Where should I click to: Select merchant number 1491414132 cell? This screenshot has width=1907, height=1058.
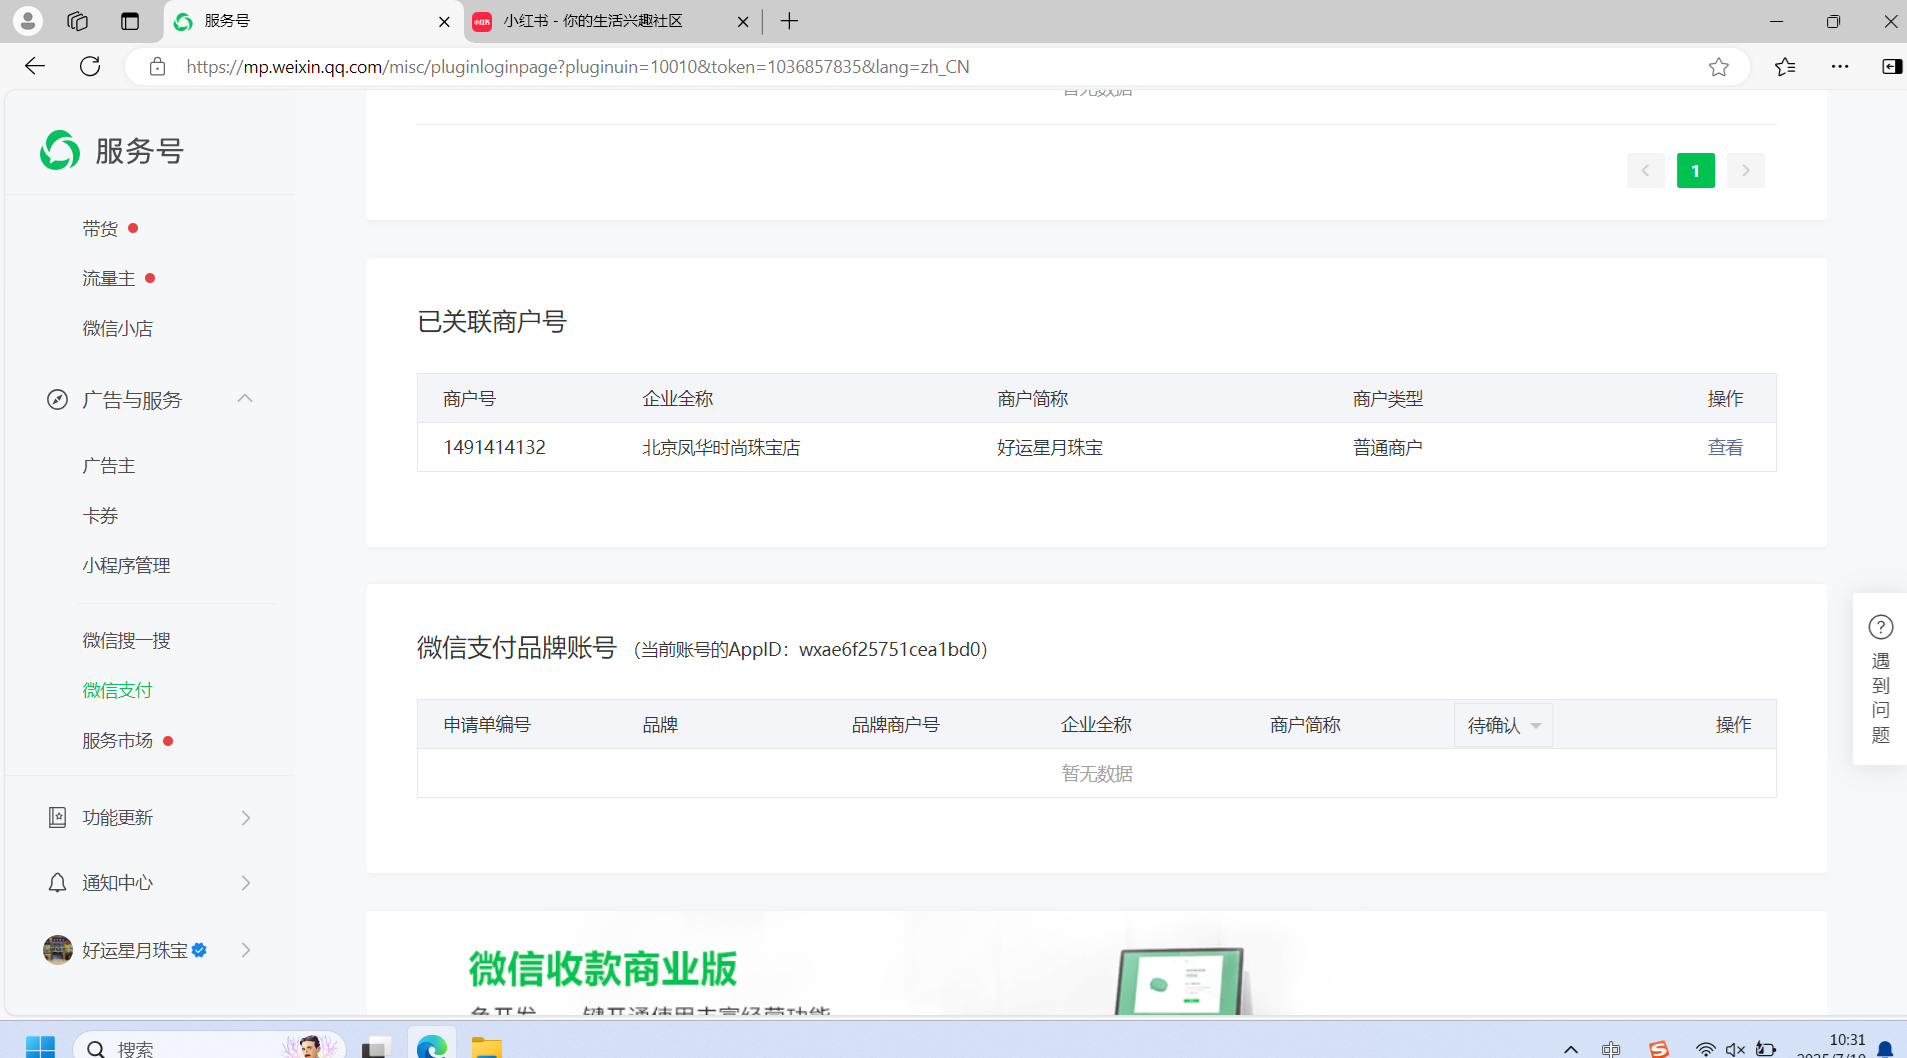pos(494,447)
